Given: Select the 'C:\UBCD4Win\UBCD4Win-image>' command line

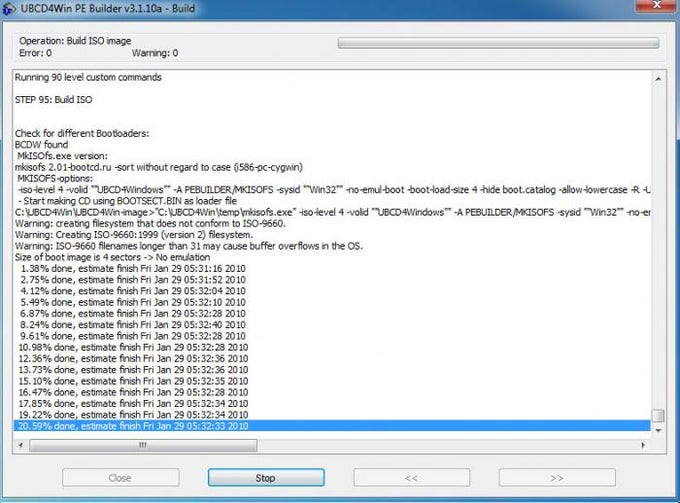Looking at the screenshot, I should coord(332,212).
